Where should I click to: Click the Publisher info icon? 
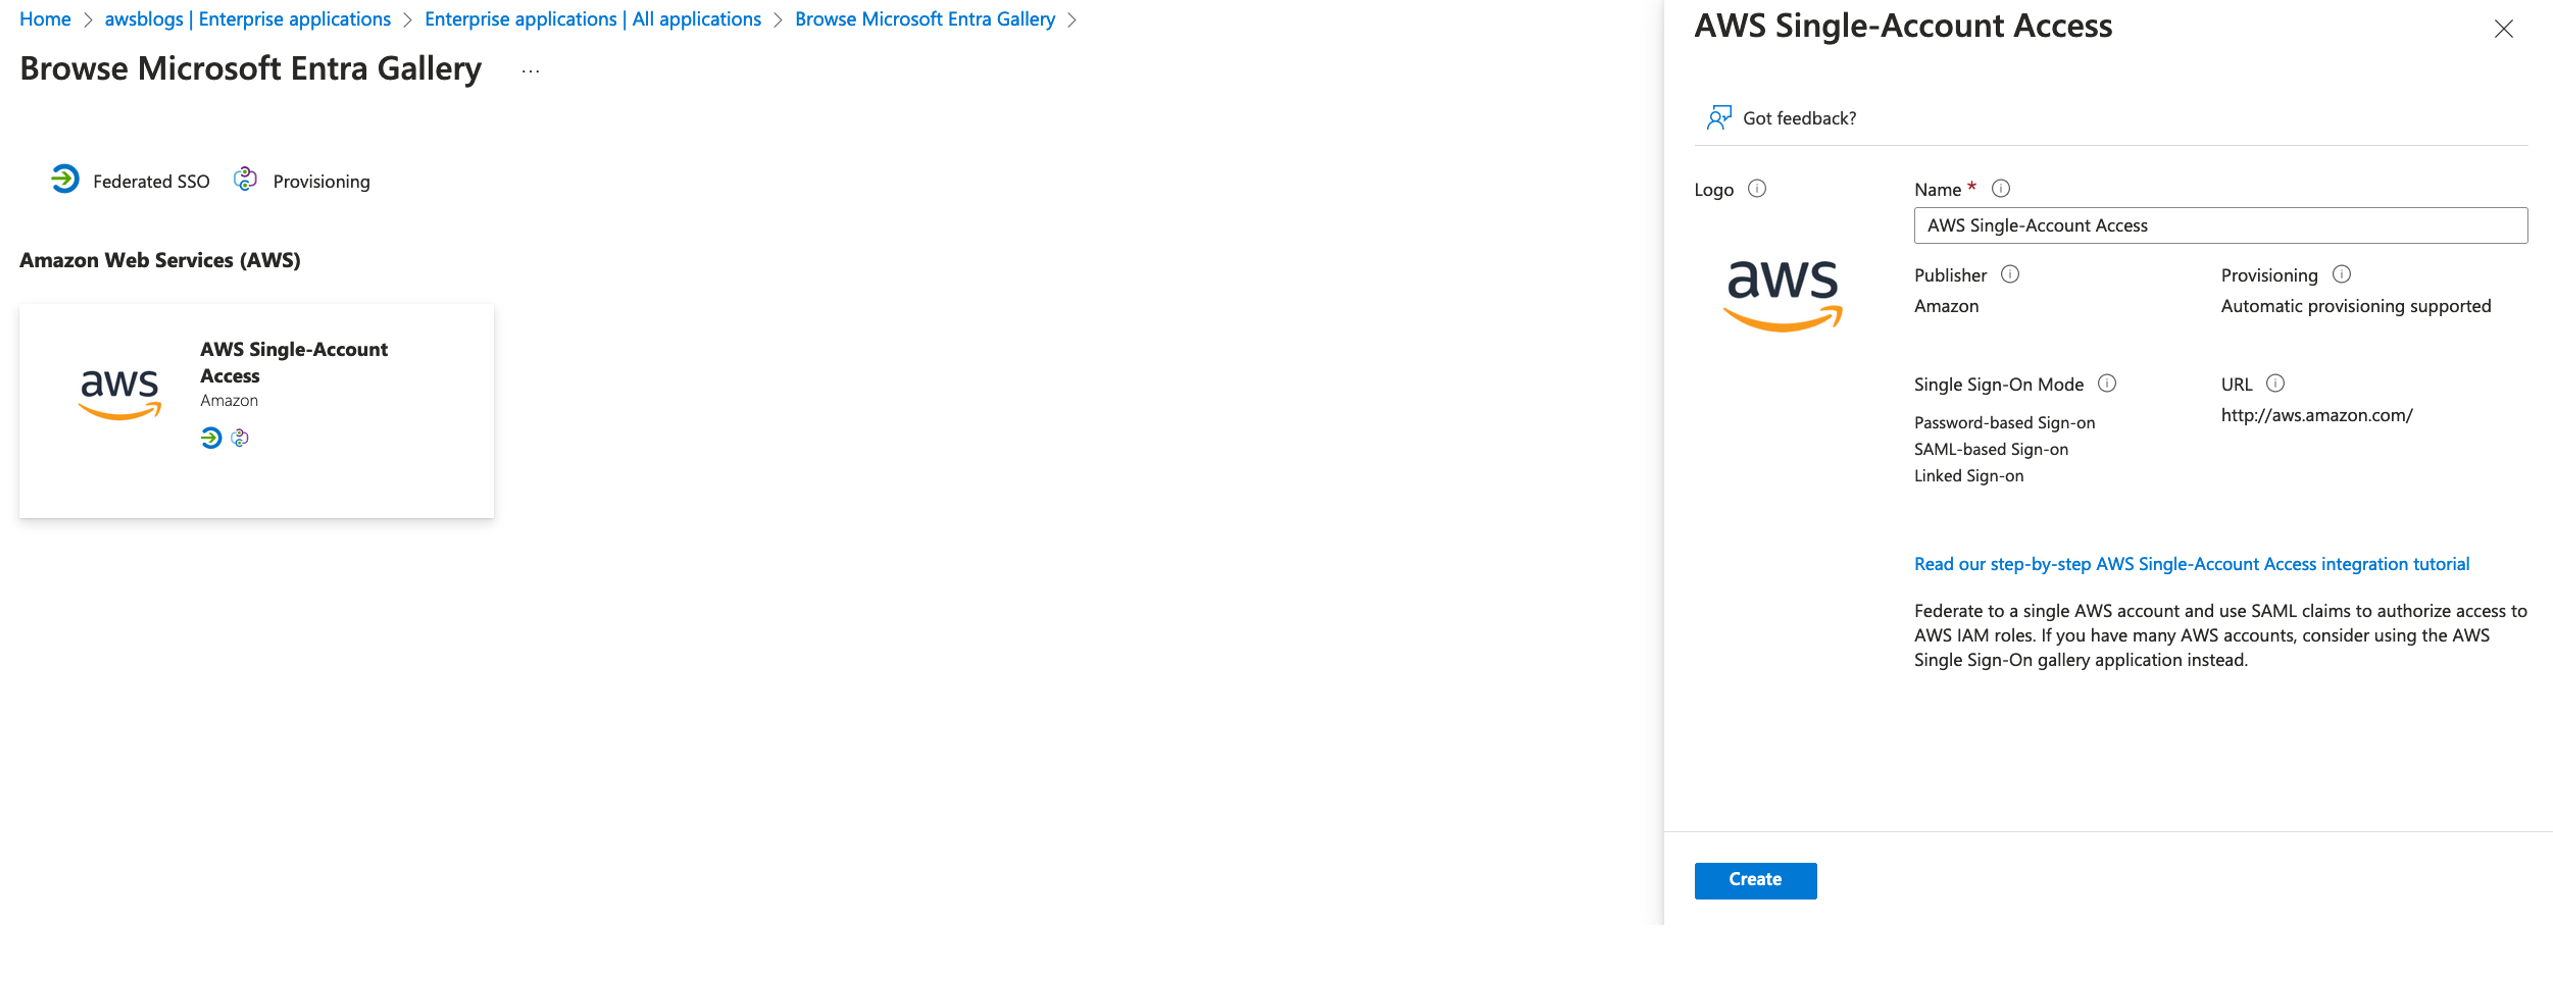[2011, 274]
